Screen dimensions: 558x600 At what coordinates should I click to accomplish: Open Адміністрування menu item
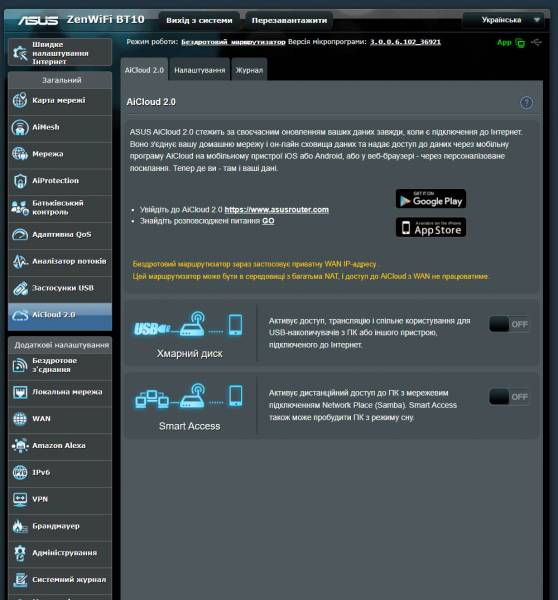point(60,553)
